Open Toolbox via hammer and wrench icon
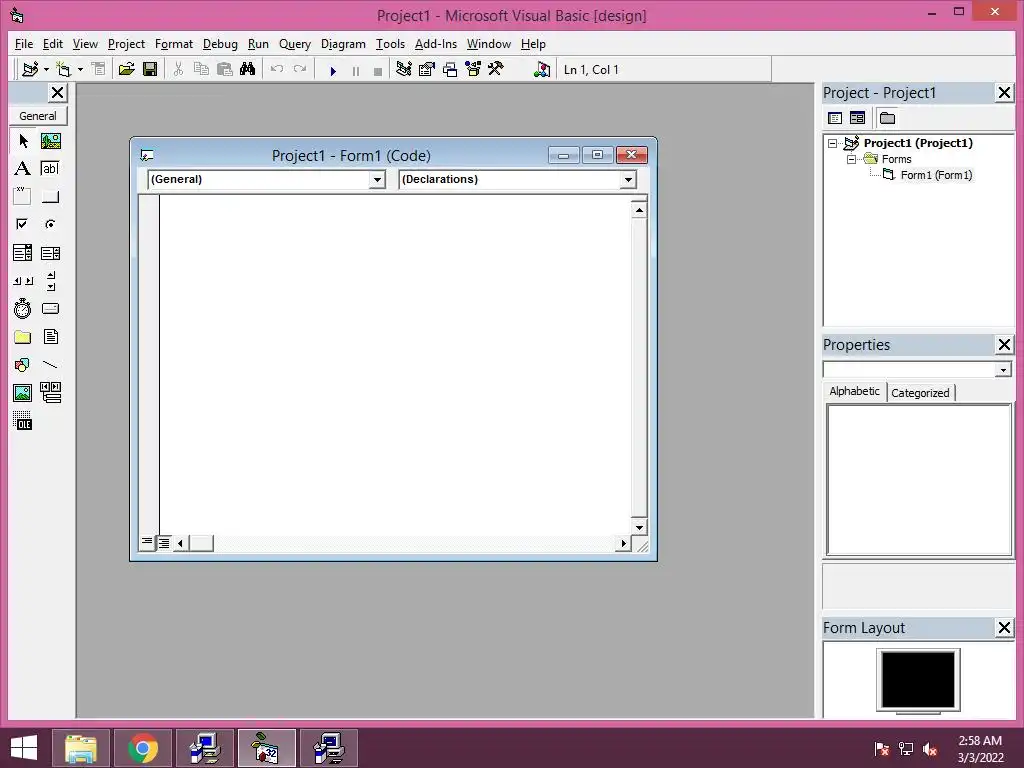 (496, 69)
